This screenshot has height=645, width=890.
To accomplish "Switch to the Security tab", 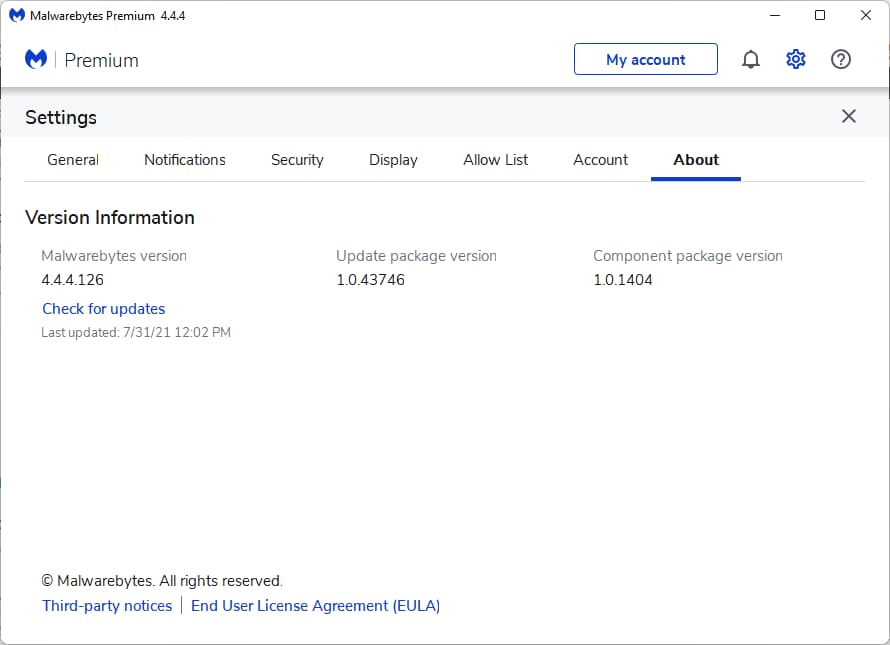I will click(297, 159).
